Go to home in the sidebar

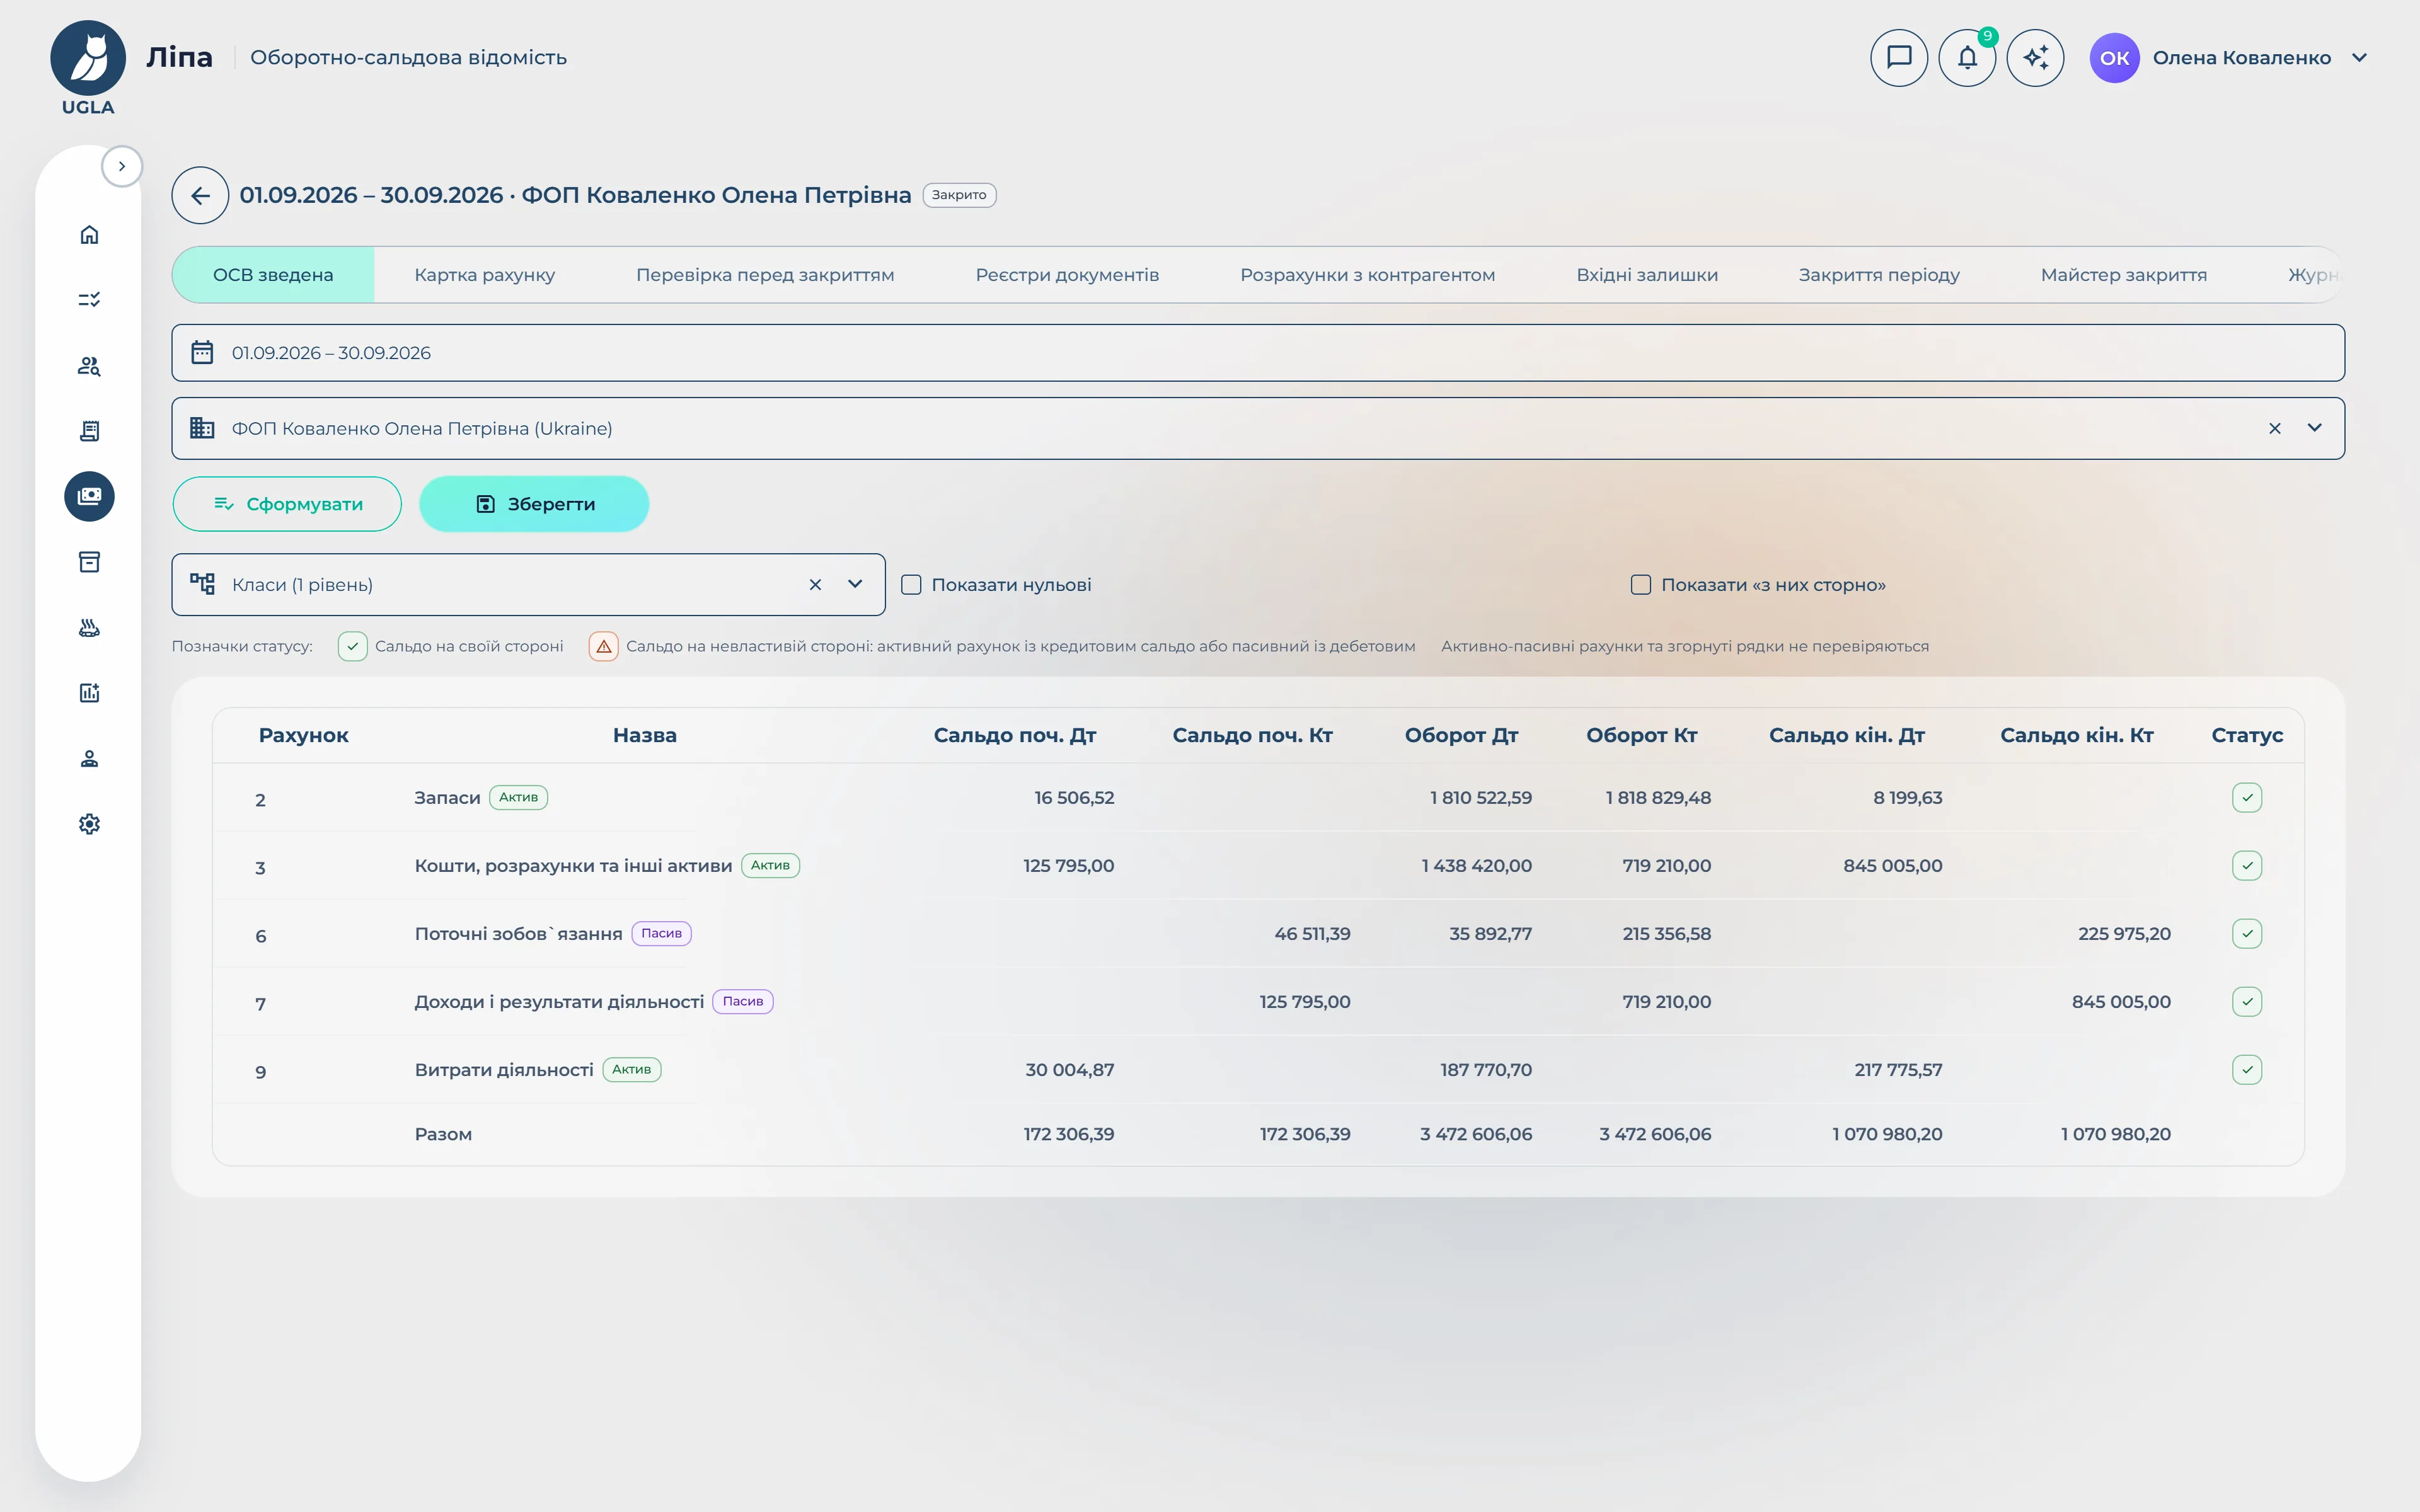(x=89, y=234)
